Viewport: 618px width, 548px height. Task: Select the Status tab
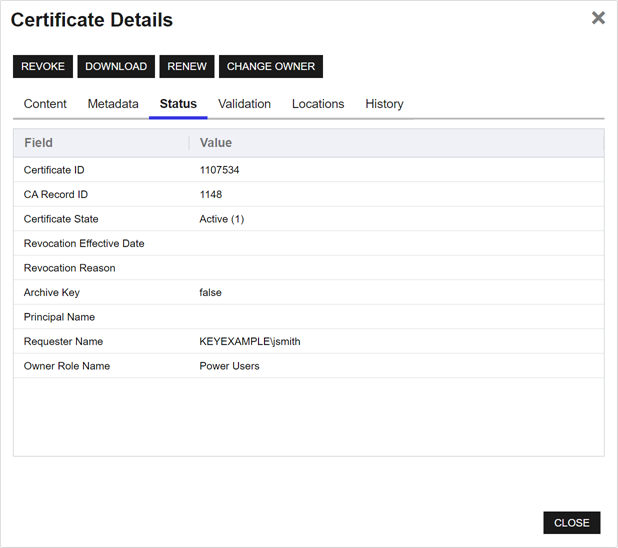tap(178, 104)
